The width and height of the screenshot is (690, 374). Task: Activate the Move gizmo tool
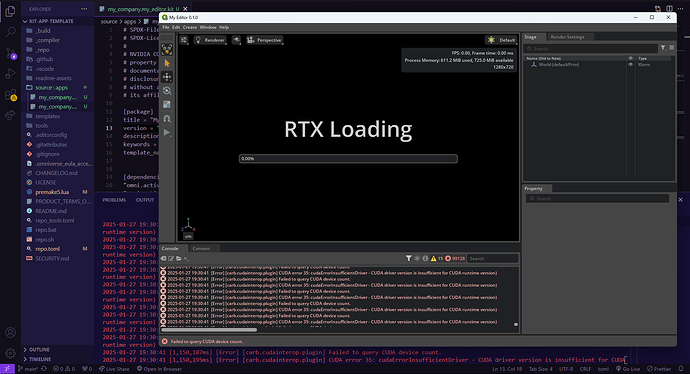167,77
